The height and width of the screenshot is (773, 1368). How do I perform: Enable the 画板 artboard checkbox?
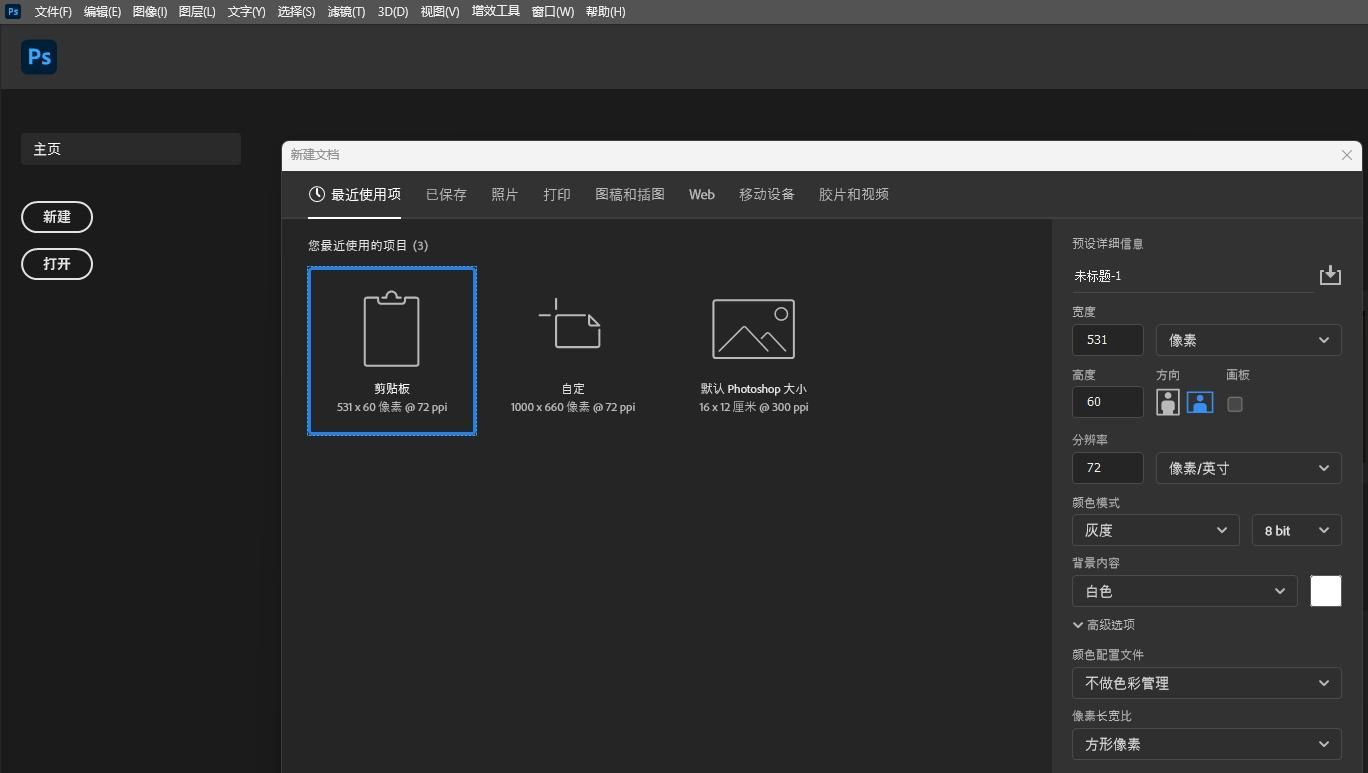point(1235,404)
